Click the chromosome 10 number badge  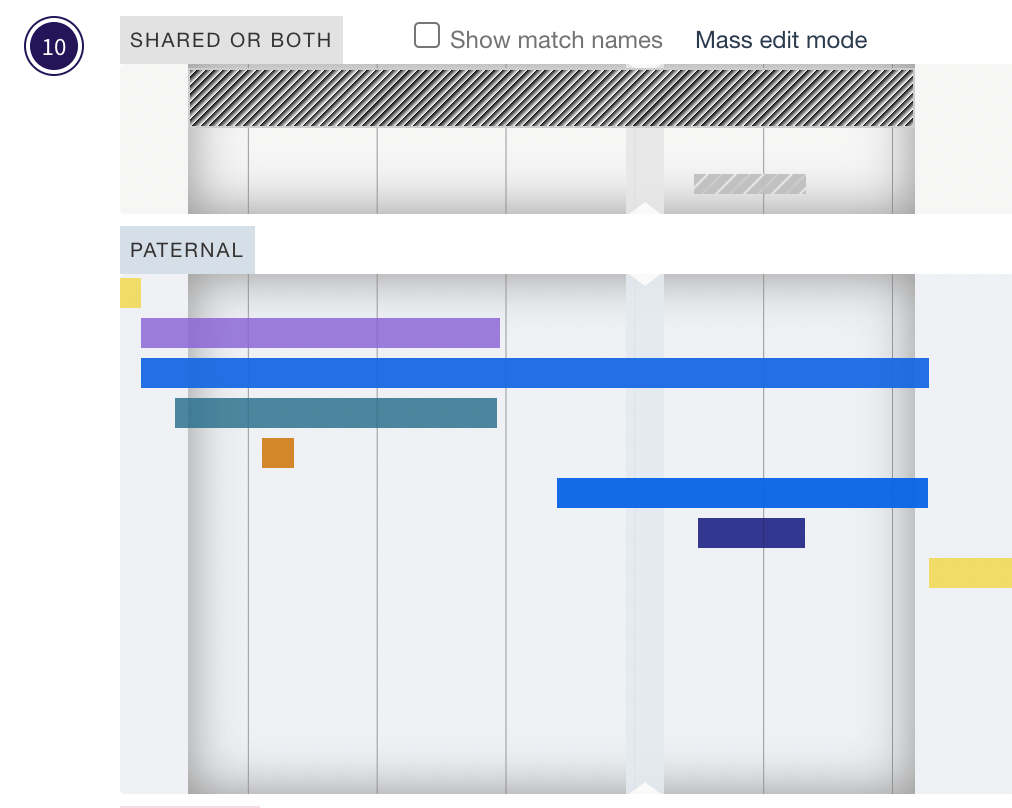[x=53, y=44]
